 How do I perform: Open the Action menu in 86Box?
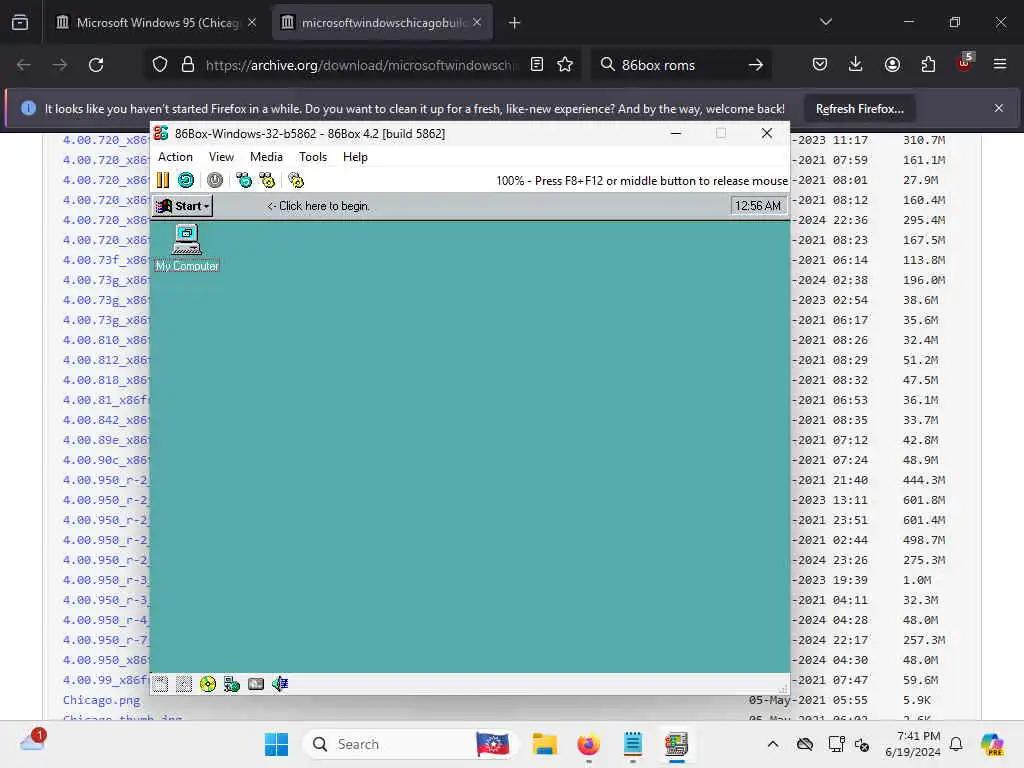[175, 157]
